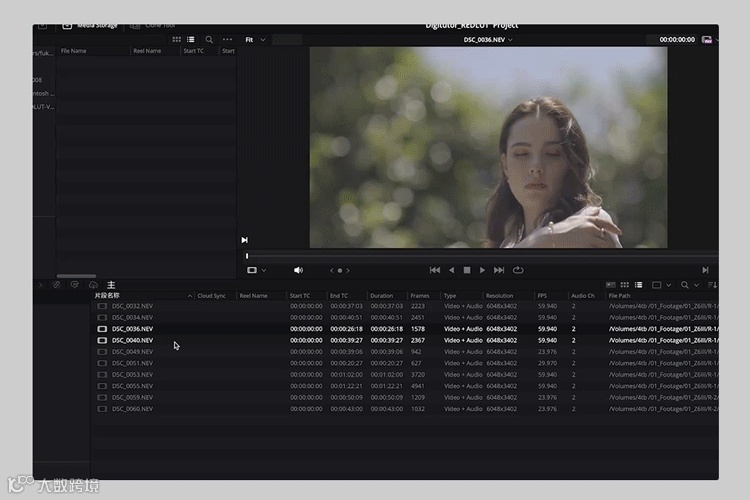Click the media storage horizontal scrollbar
This screenshot has width=750, height=500.
[77, 276]
